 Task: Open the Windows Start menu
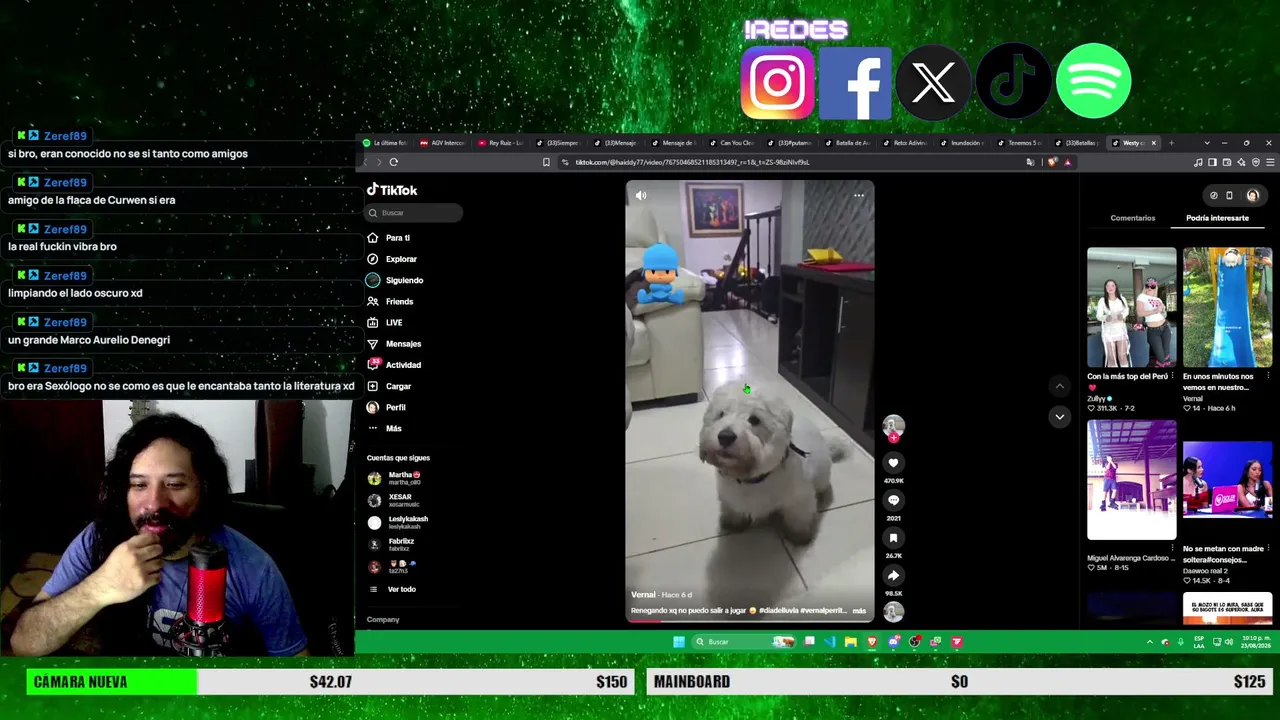pyautogui.click(x=679, y=642)
